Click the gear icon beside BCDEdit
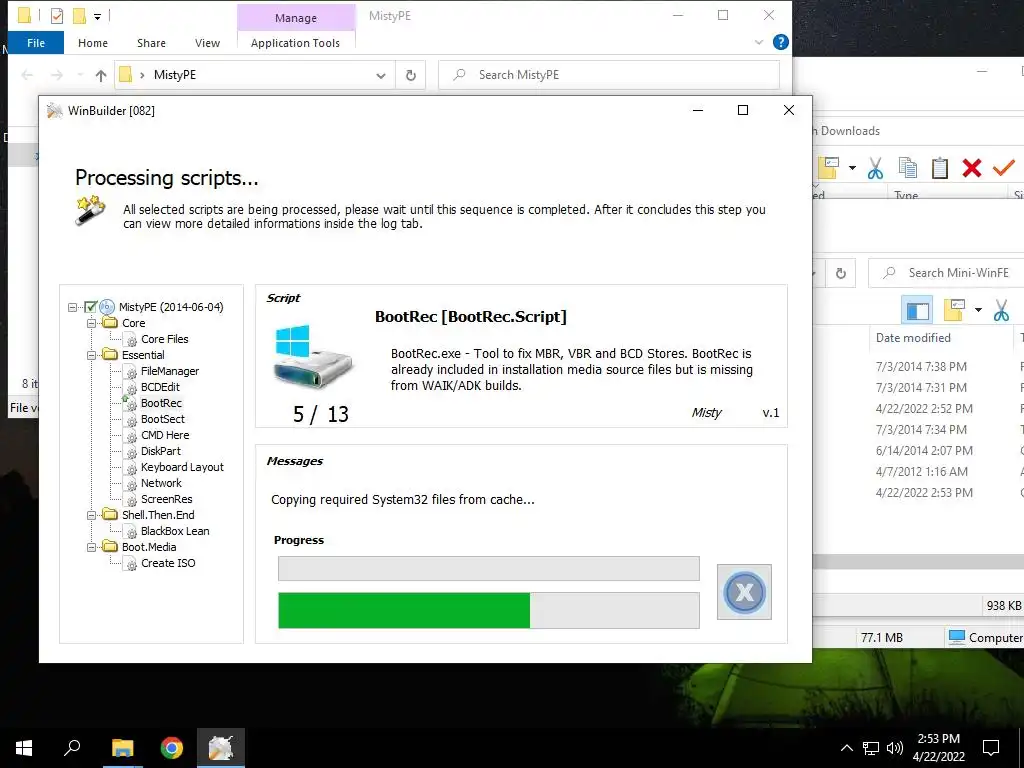This screenshot has height=768, width=1024. (131, 387)
